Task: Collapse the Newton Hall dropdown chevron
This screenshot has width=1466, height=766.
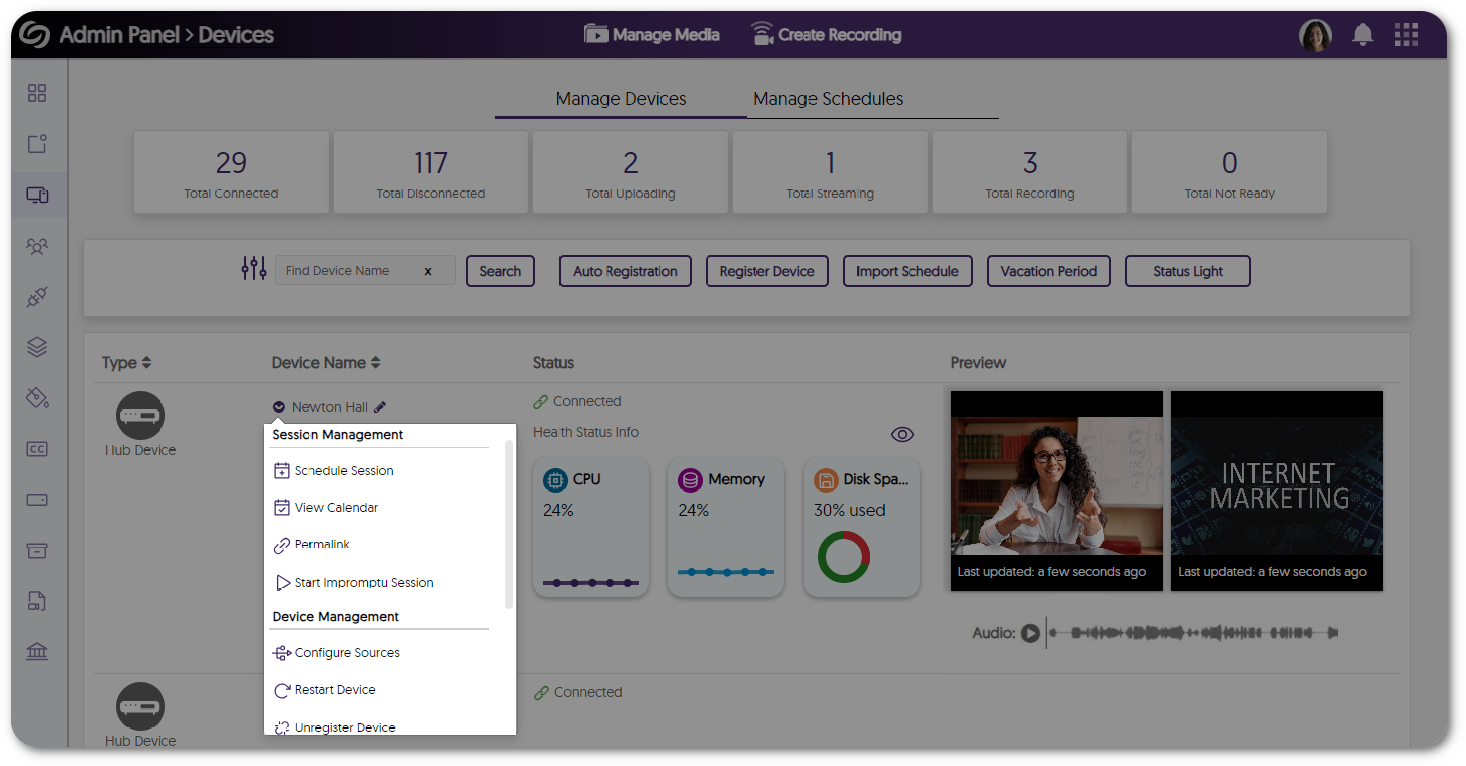Action: [279, 407]
